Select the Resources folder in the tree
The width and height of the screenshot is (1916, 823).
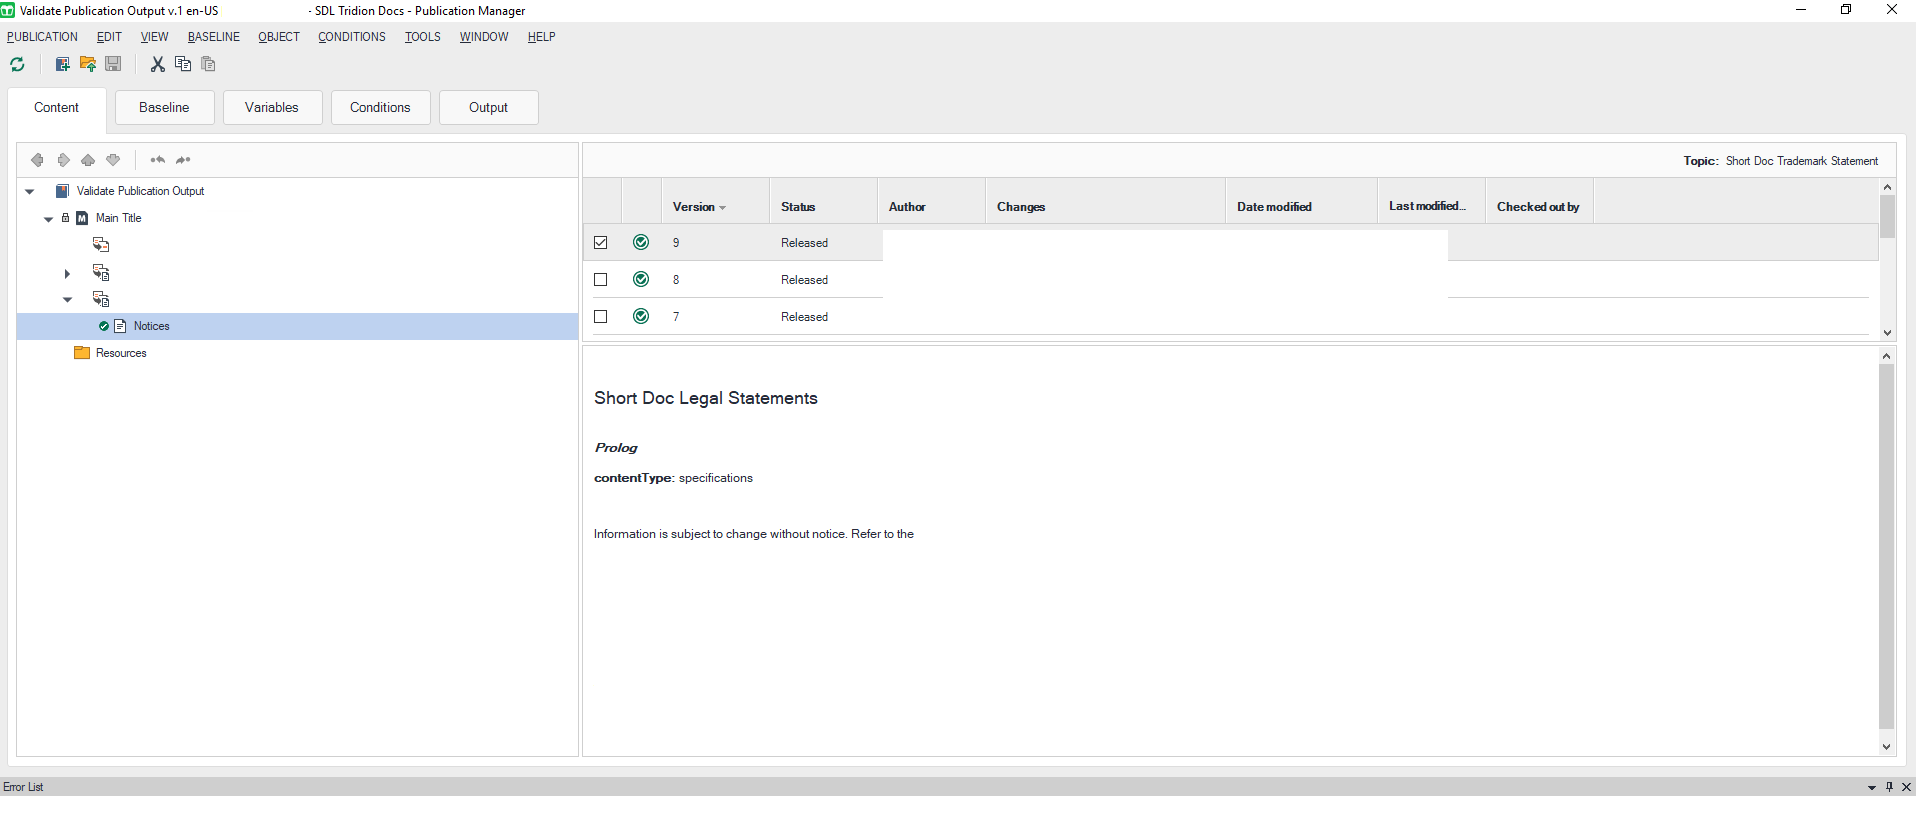coord(121,353)
